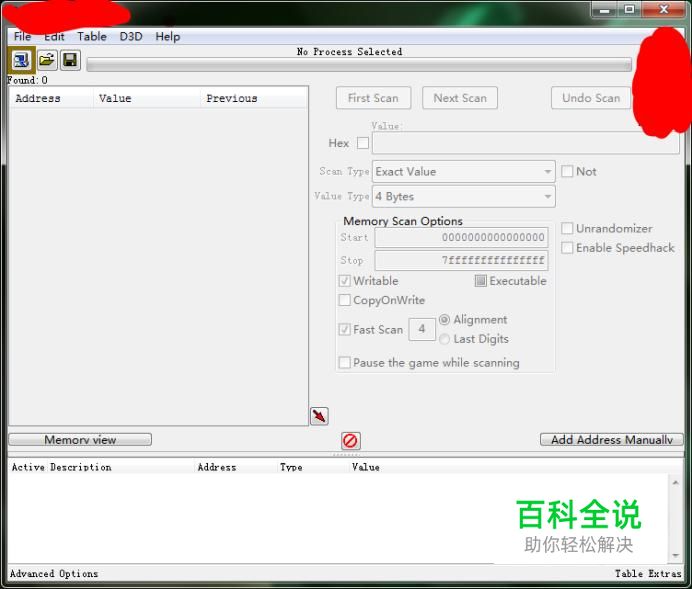Open Memory view

[80, 439]
